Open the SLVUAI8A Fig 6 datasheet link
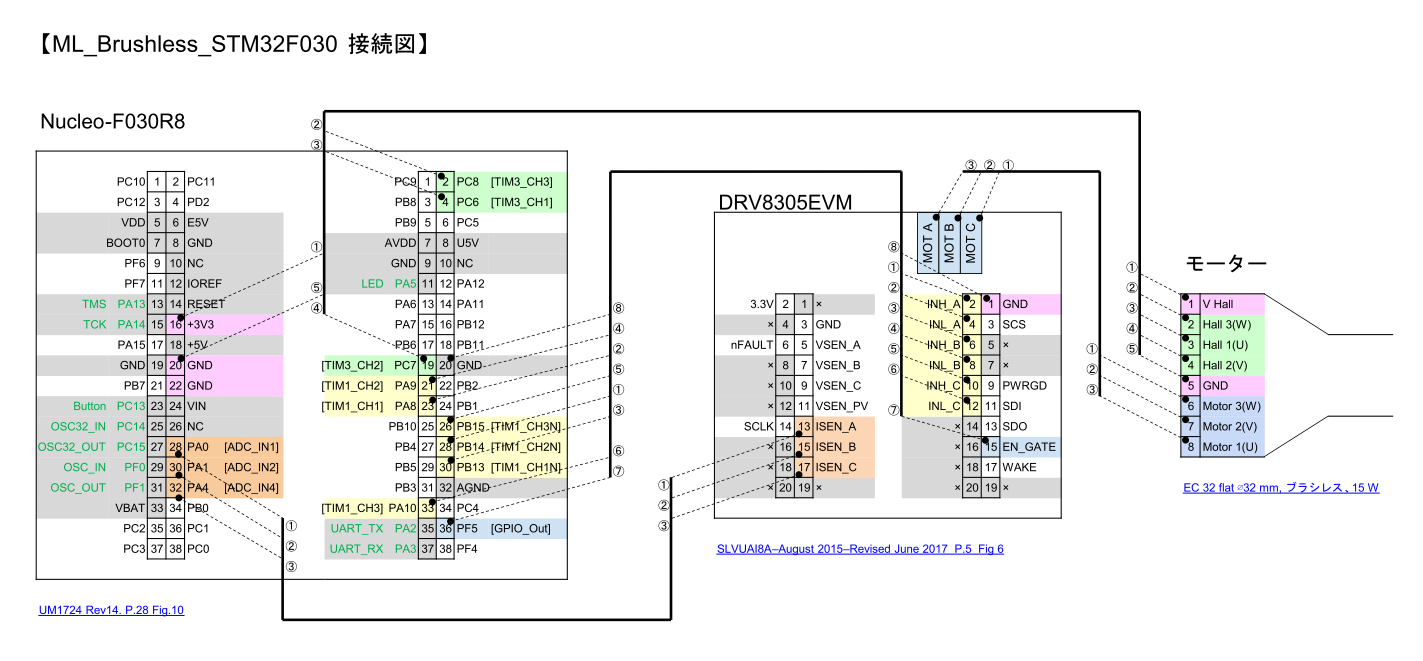Viewport: 1423px width, 661px height. pos(860,548)
